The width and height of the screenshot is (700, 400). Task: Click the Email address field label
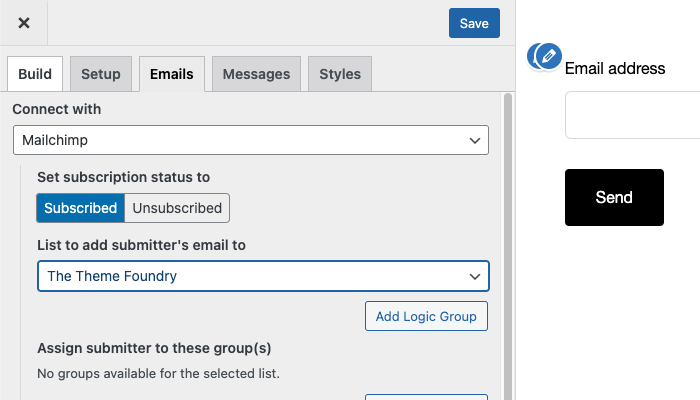pos(615,68)
